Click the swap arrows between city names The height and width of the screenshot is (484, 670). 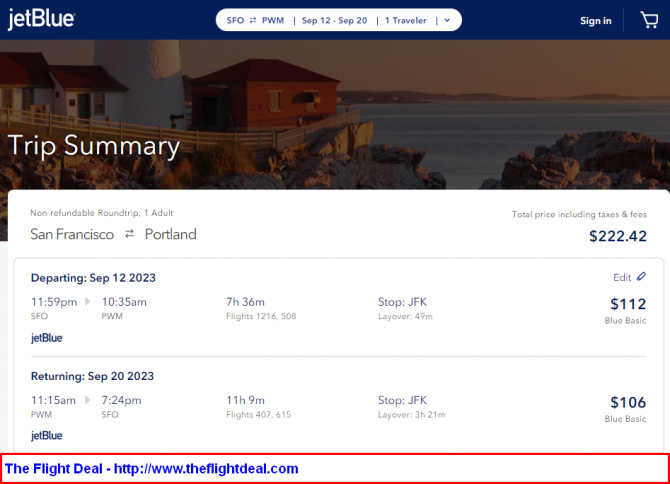(x=129, y=234)
